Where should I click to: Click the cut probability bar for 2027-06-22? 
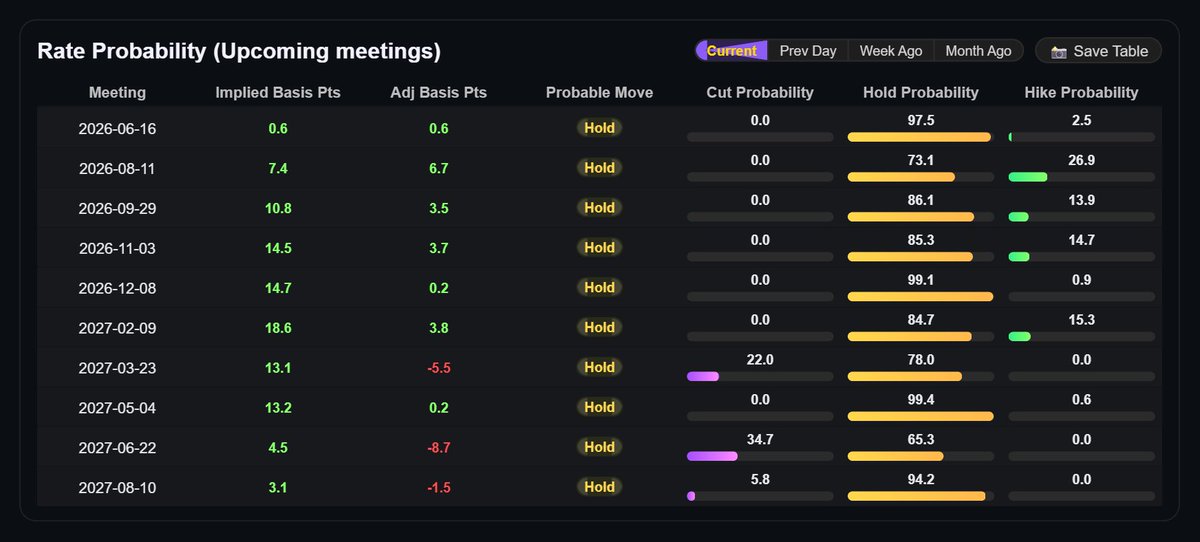pyautogui.click(x=760, y=456)
